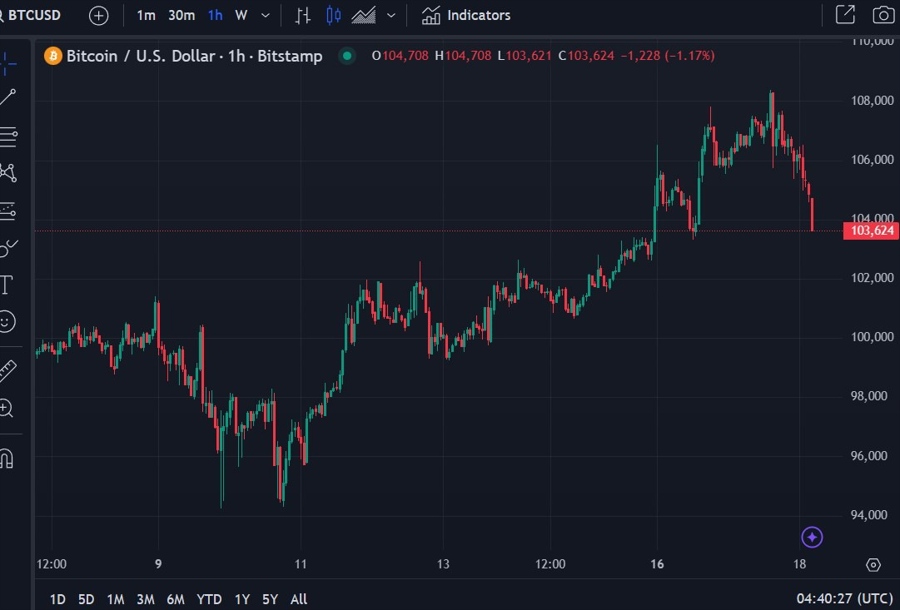Click the O104,708 open value
Image resolution: width=900 pixels, height=610 pixels.
400,56
